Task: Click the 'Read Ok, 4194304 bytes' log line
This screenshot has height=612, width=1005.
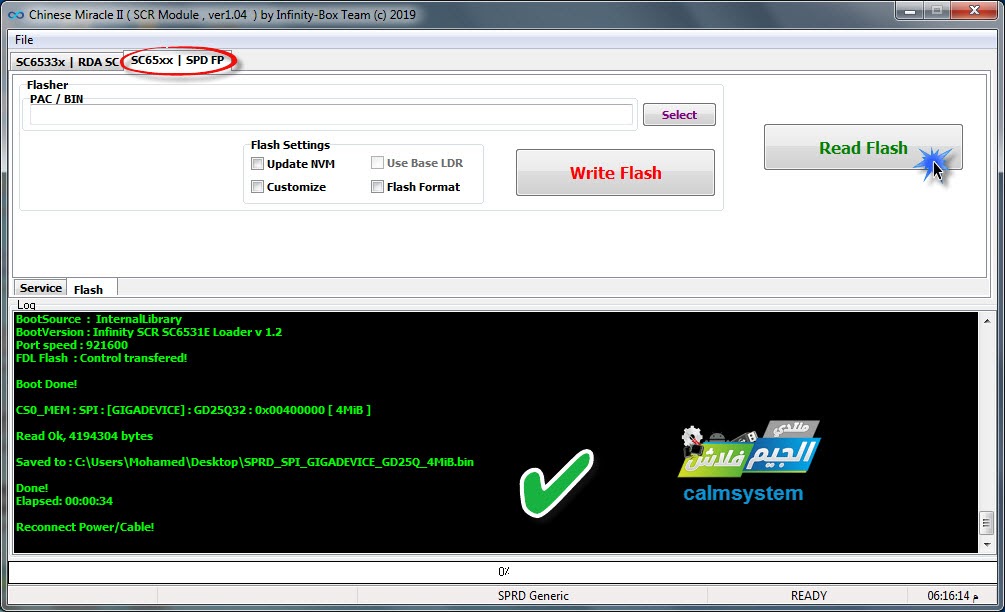Action: point(84,436)
